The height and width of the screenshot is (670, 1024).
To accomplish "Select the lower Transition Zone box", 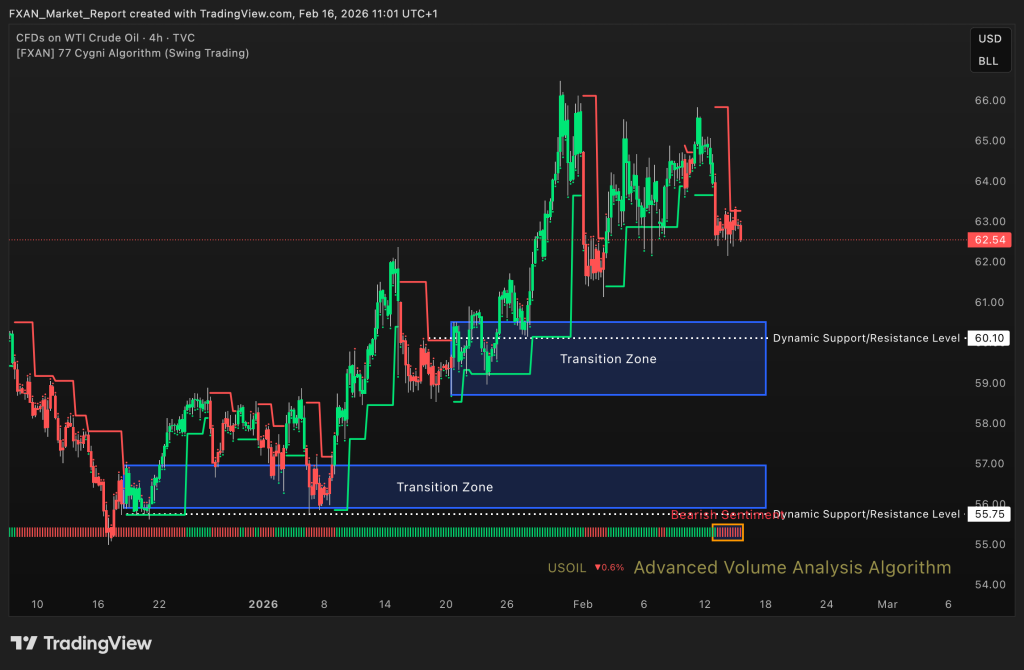I will point(444,487).
